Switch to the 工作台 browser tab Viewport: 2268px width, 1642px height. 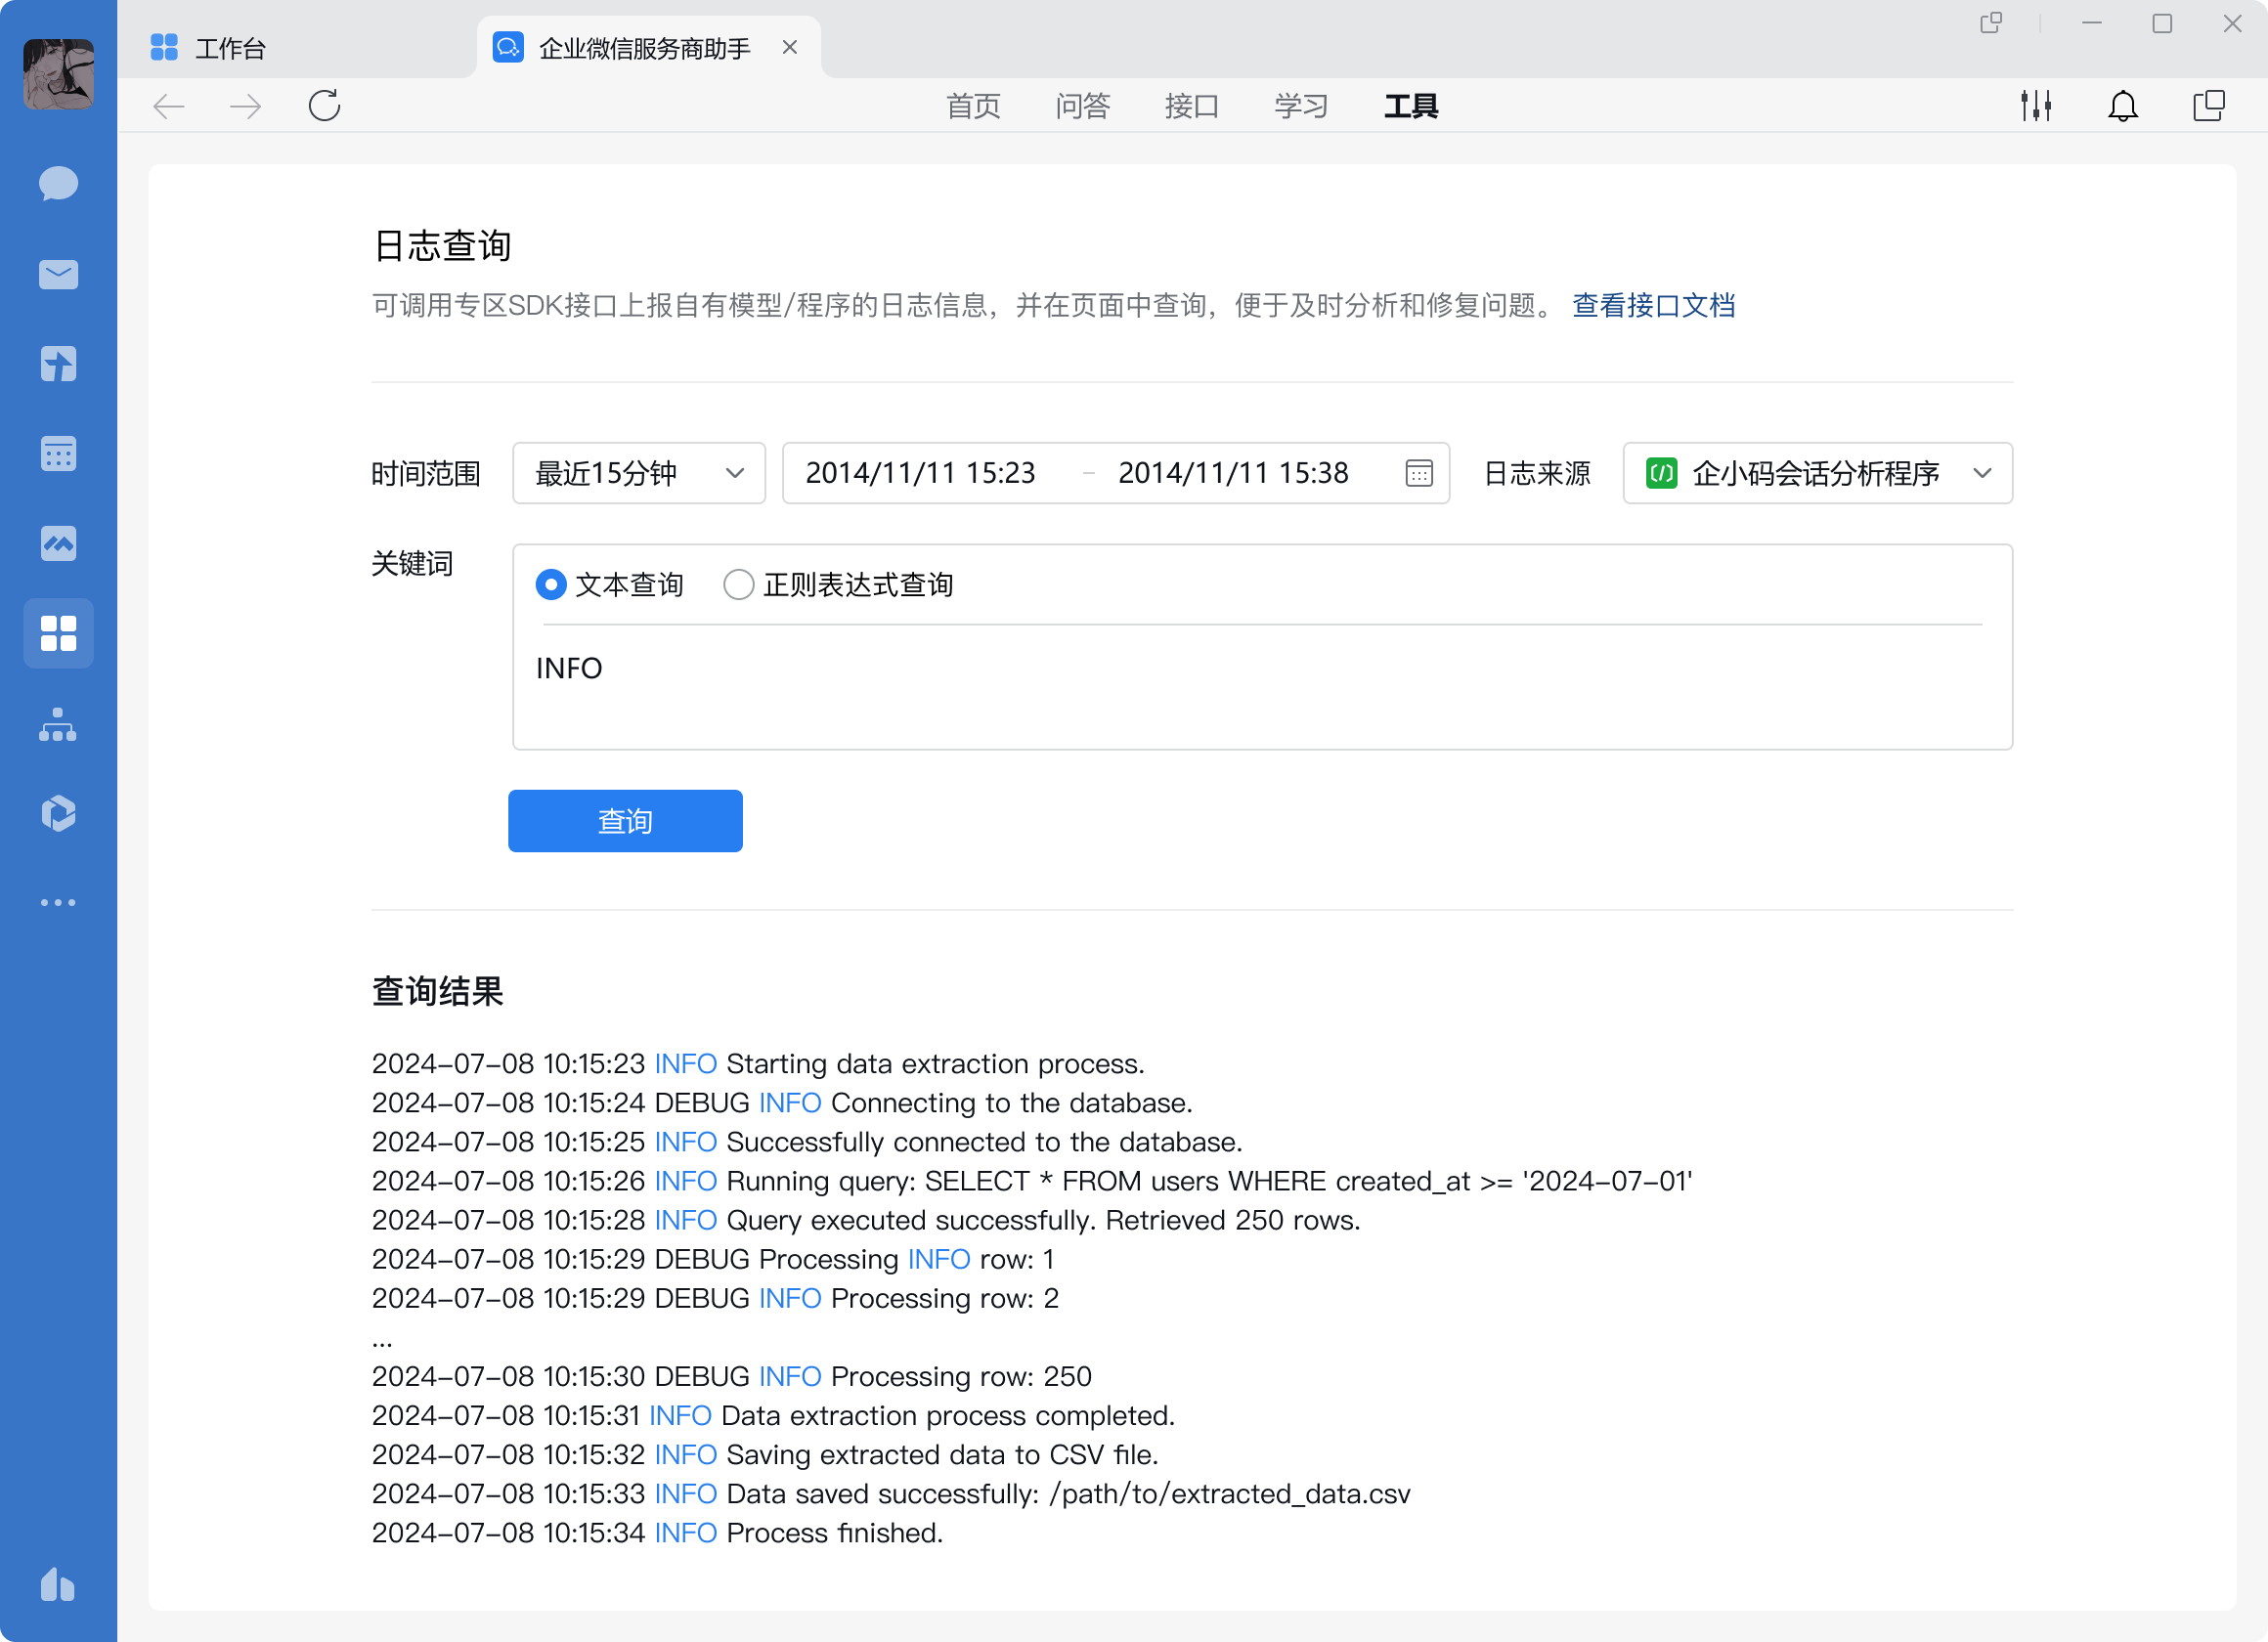230,48
